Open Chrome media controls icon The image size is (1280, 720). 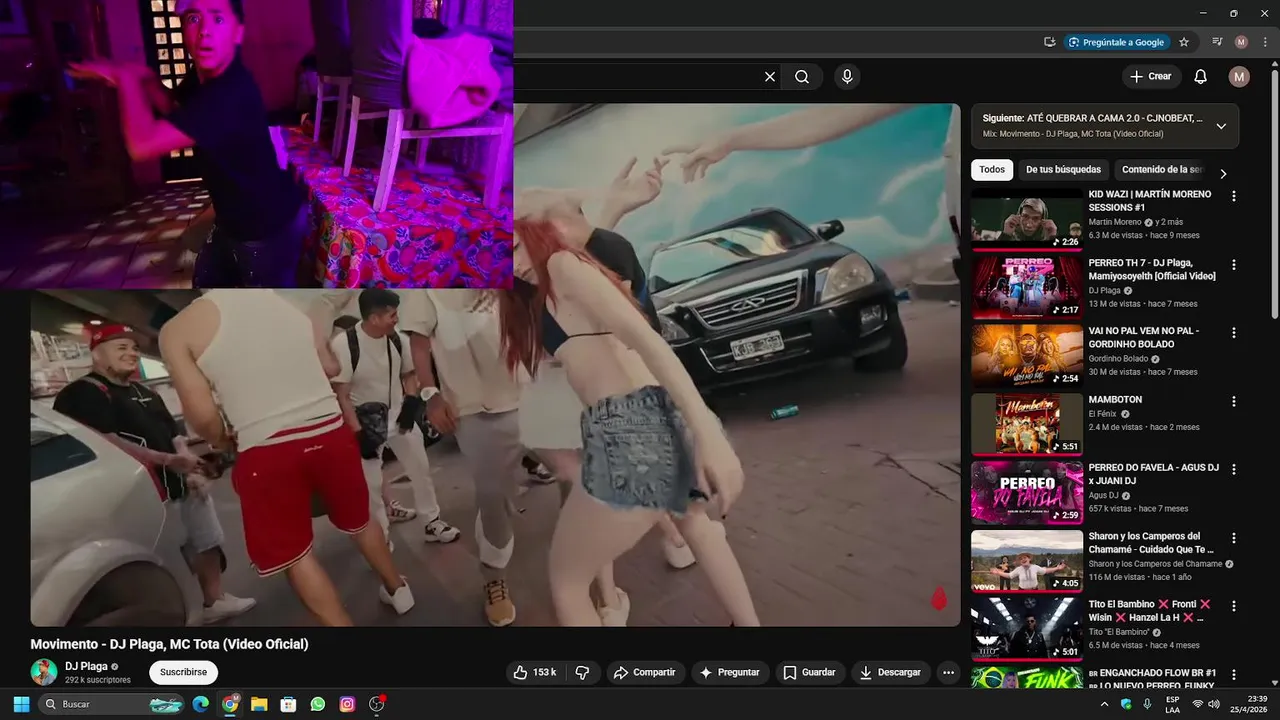click(1217, 42)
